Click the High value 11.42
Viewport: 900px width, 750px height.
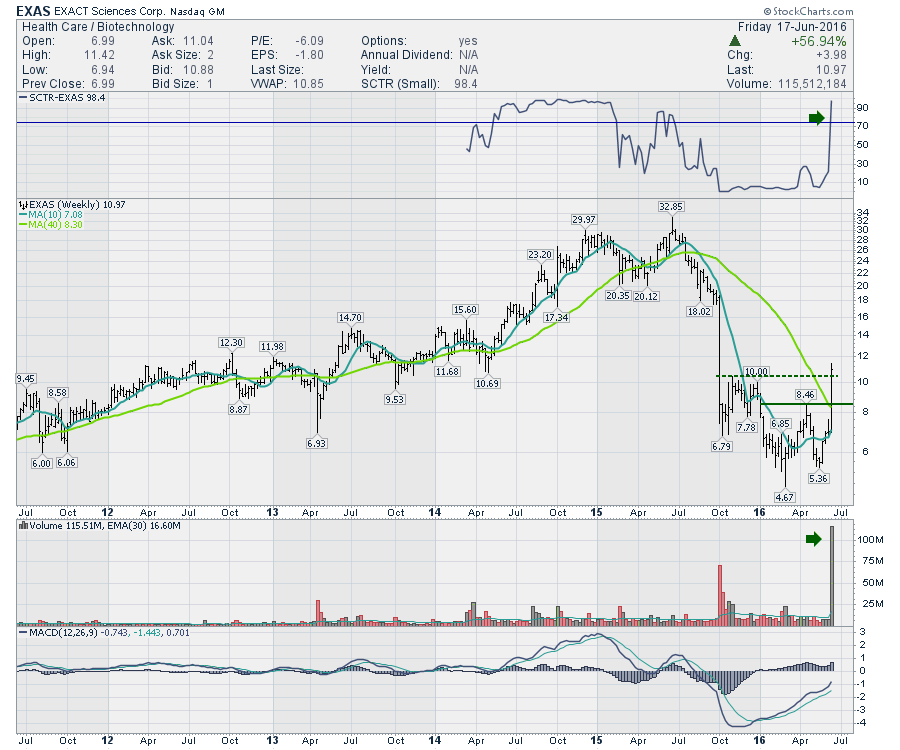tap(99, 55)
